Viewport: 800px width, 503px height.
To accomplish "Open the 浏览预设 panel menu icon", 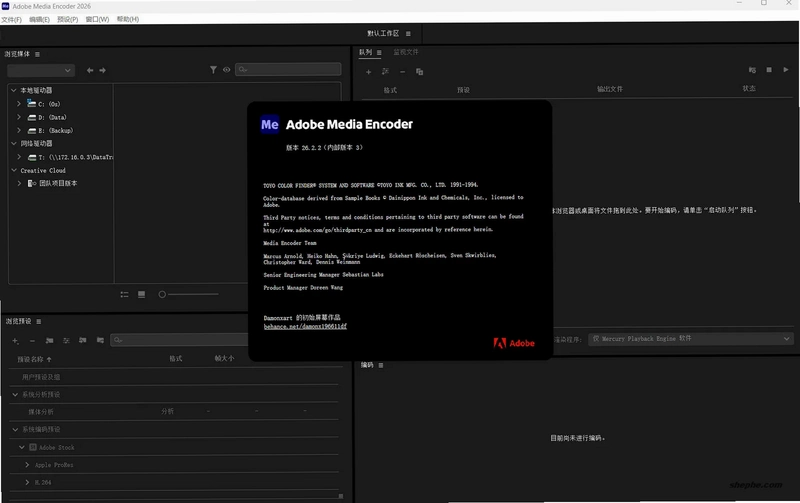I will tap(39, 321).
